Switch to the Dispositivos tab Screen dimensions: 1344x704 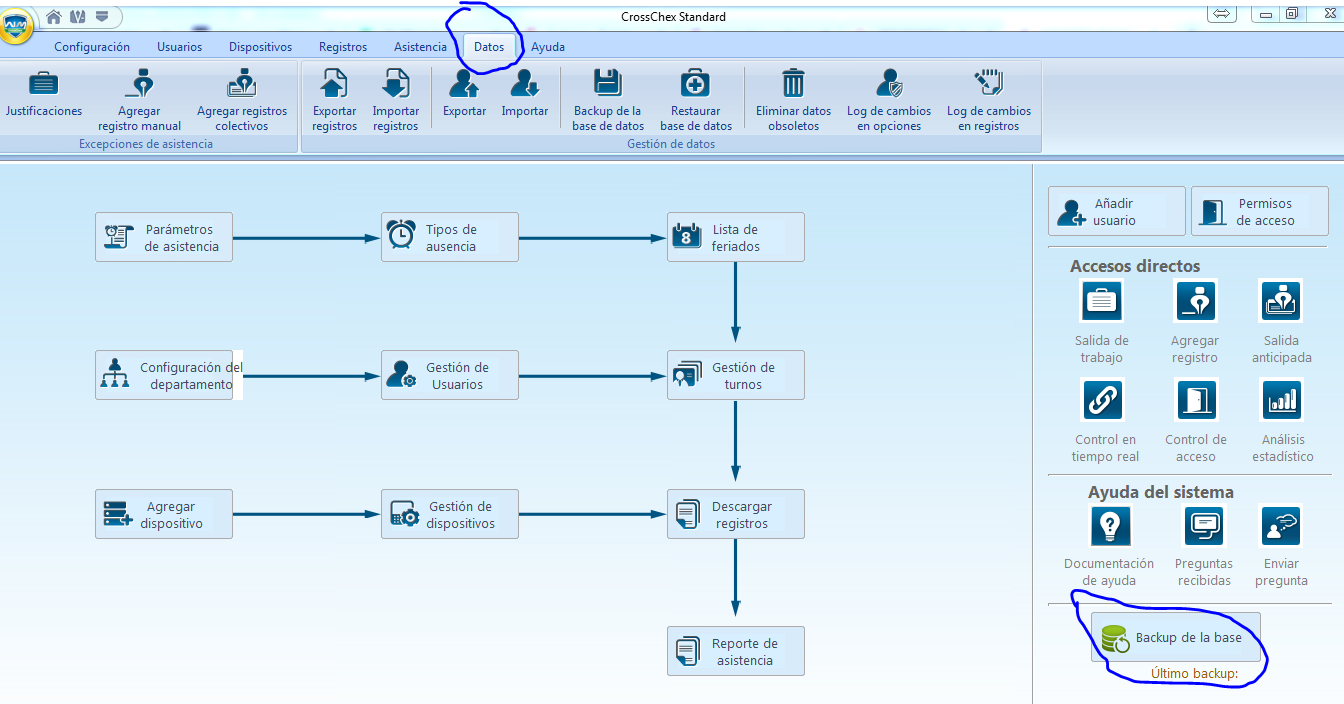point(260,47)
